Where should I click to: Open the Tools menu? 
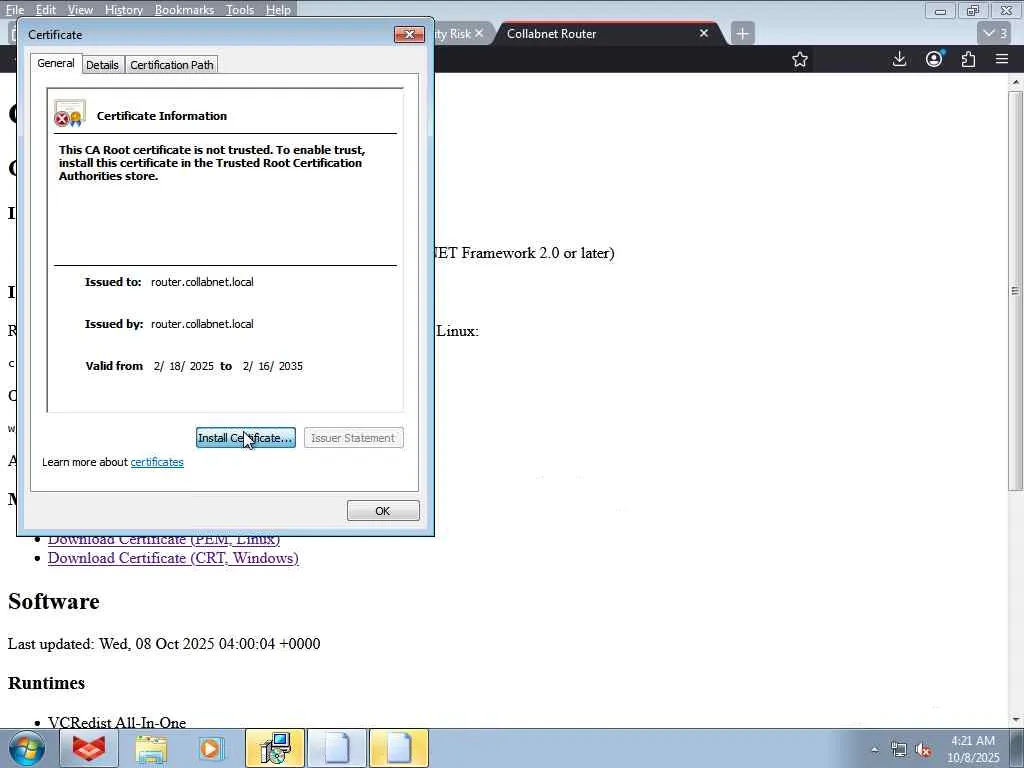pos(240,10)
